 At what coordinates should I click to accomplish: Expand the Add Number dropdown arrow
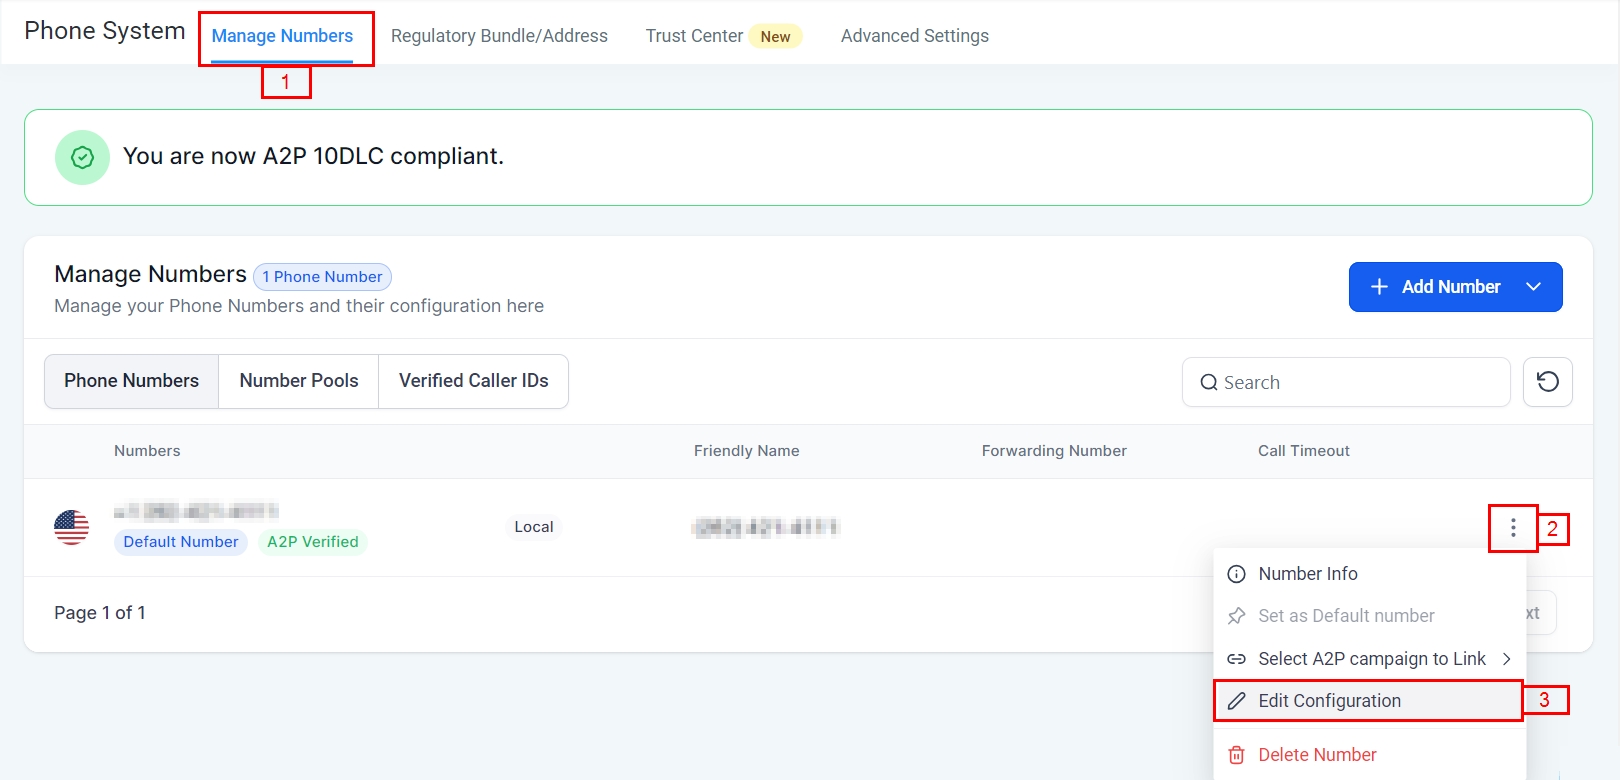point(1533,287)
